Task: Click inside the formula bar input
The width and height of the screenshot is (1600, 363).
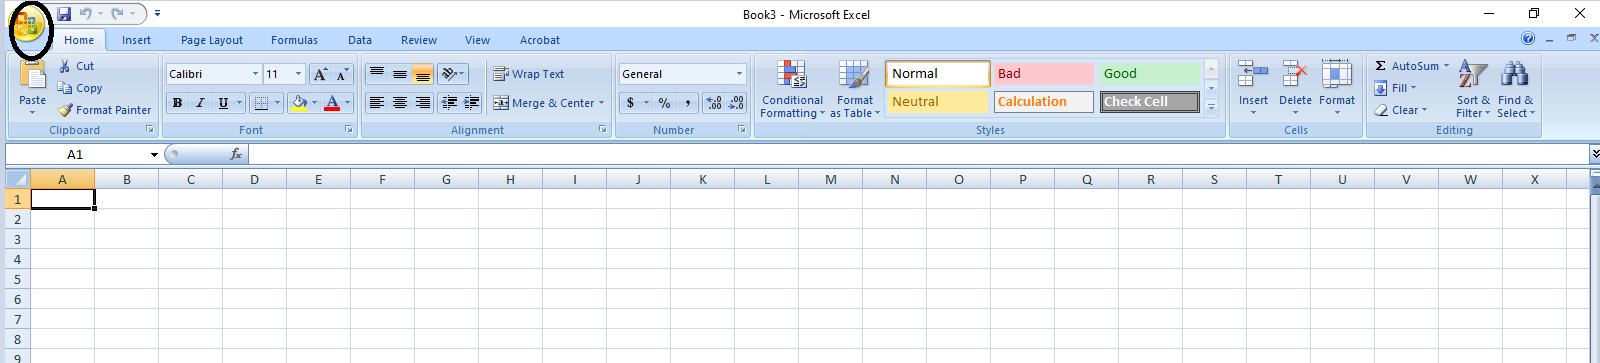Action: point(918,154)
